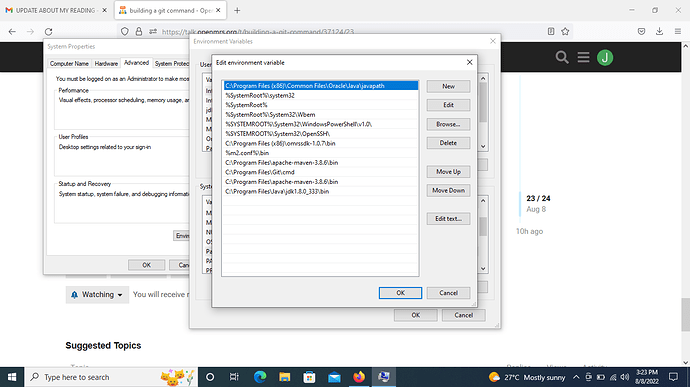The width and height of the screenshot is (690, 387).
Task: Click the padlock site info icon
Action: 139,32
